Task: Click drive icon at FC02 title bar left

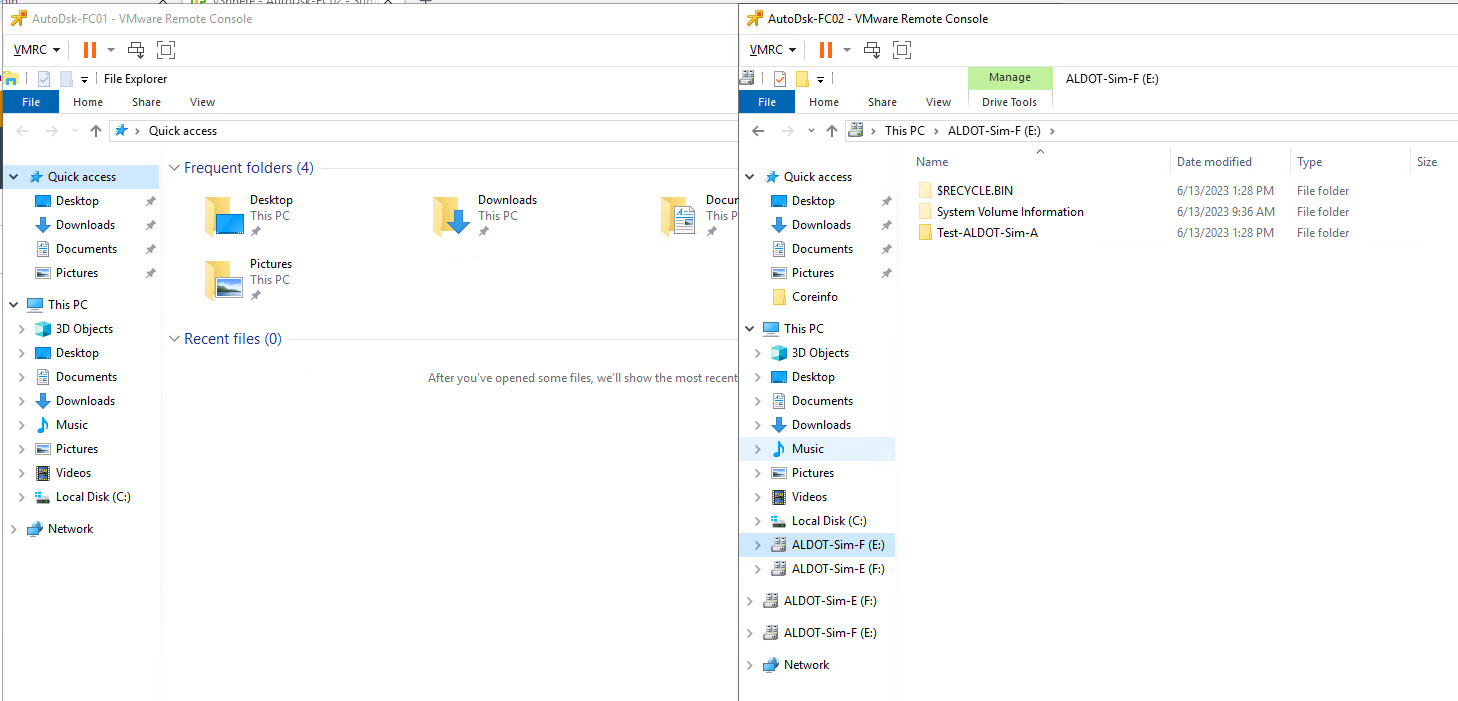Action: click(x=747, y=78)
